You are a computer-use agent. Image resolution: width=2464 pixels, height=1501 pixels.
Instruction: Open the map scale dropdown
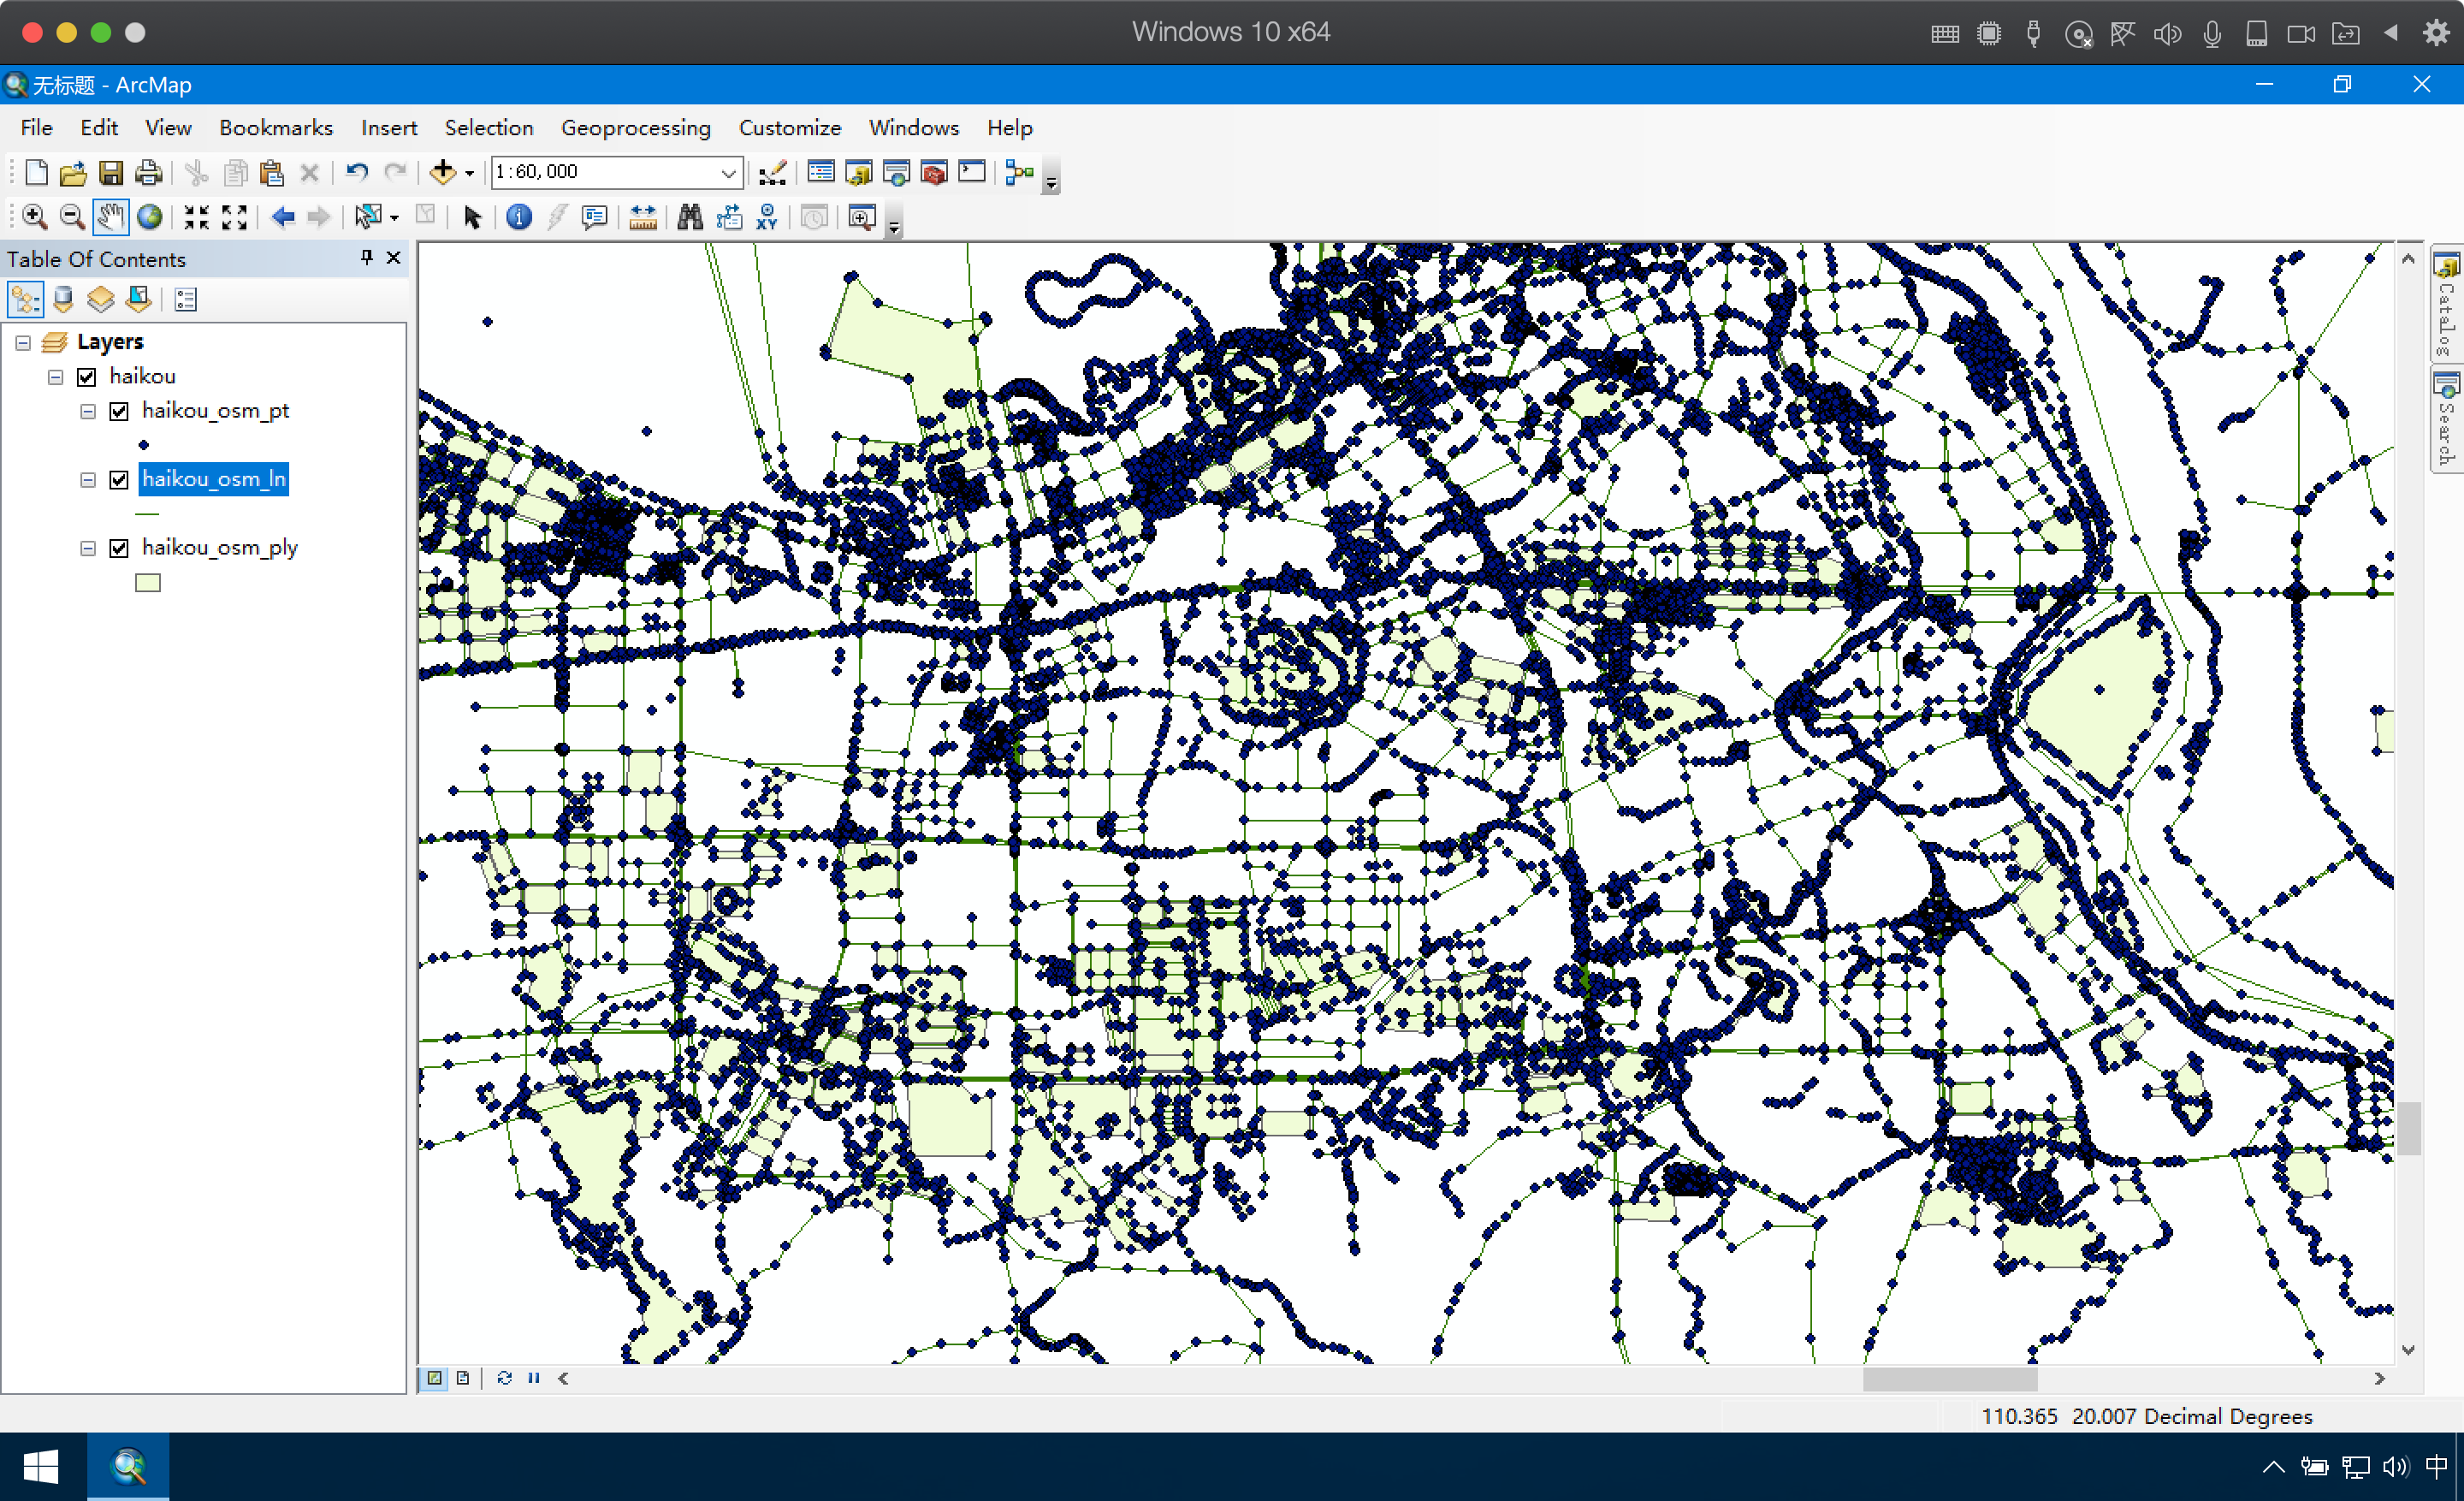click(x=728, y=172)
